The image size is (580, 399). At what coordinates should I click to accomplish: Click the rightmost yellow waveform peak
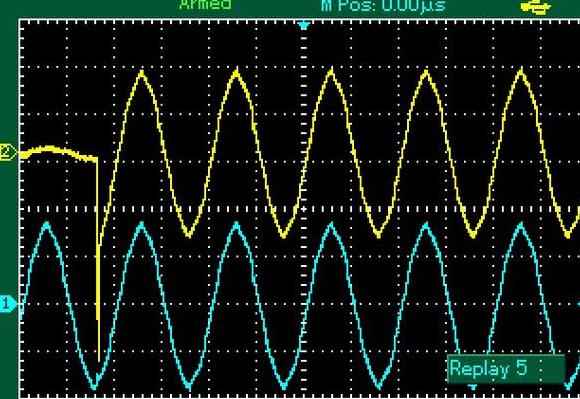tap(521, 71)
